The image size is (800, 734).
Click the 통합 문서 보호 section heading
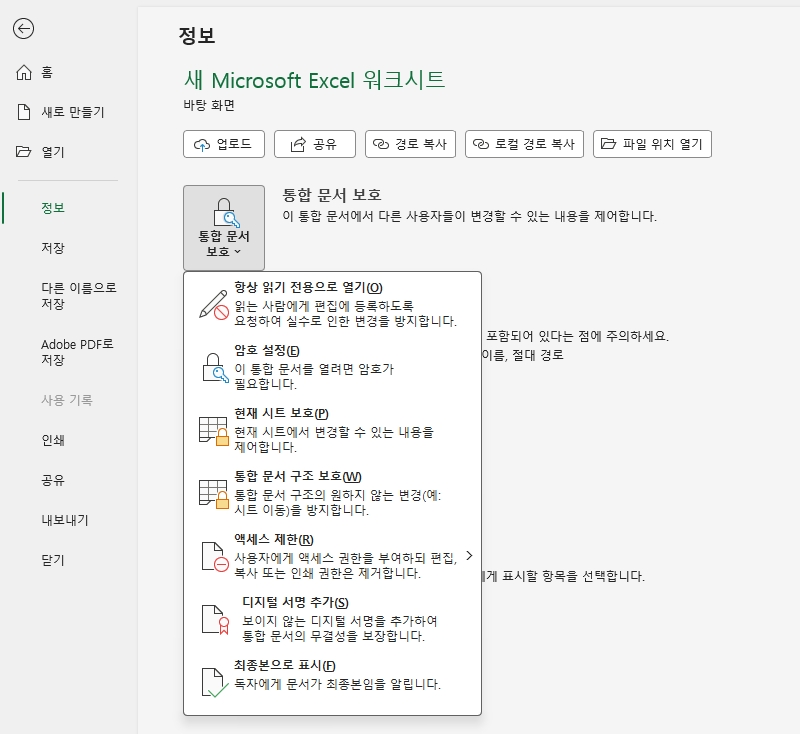point(332,194)
